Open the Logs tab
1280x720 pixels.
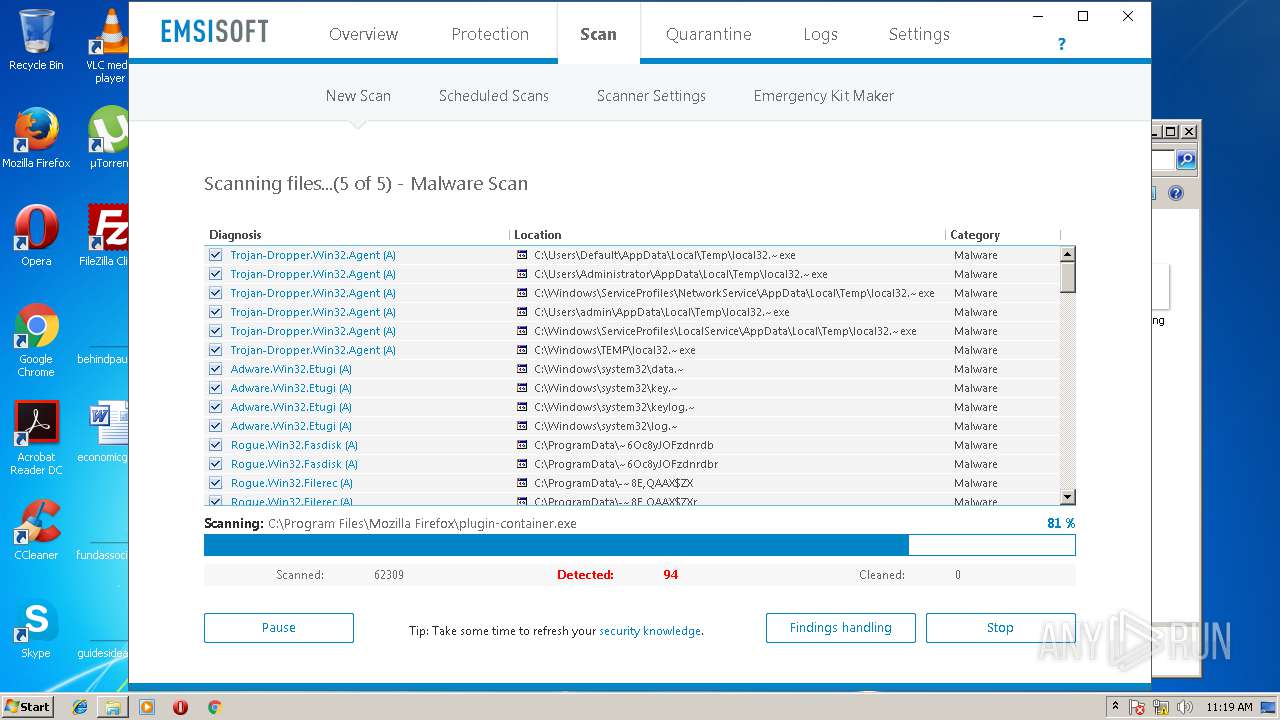[820, 34]
